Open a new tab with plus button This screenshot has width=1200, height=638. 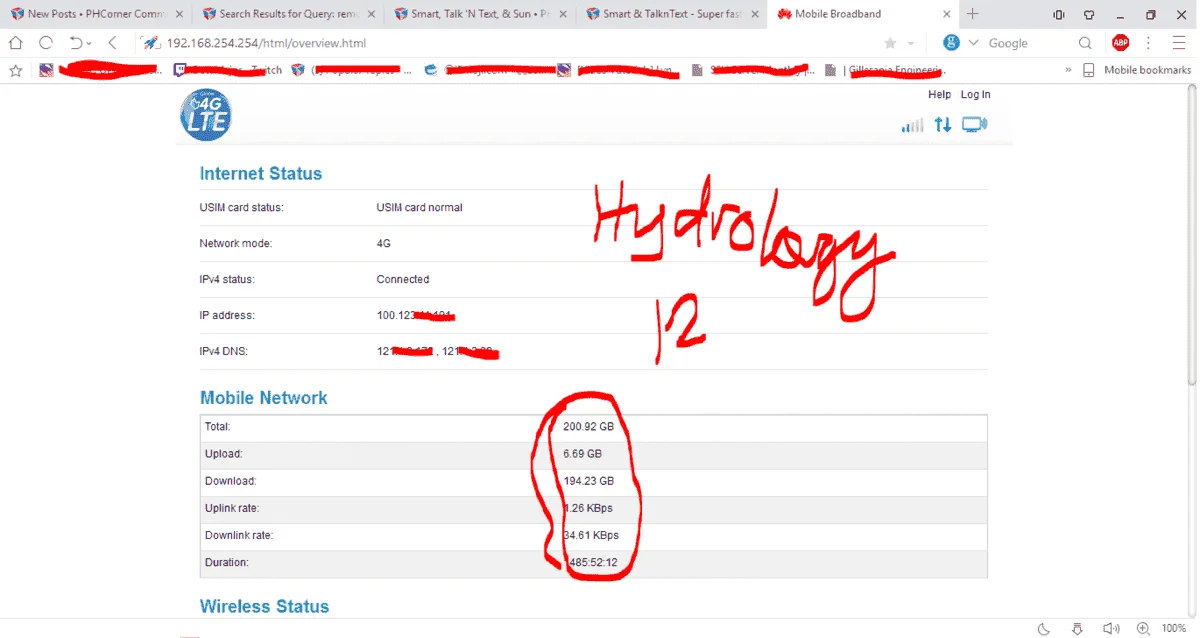[973, 14]
